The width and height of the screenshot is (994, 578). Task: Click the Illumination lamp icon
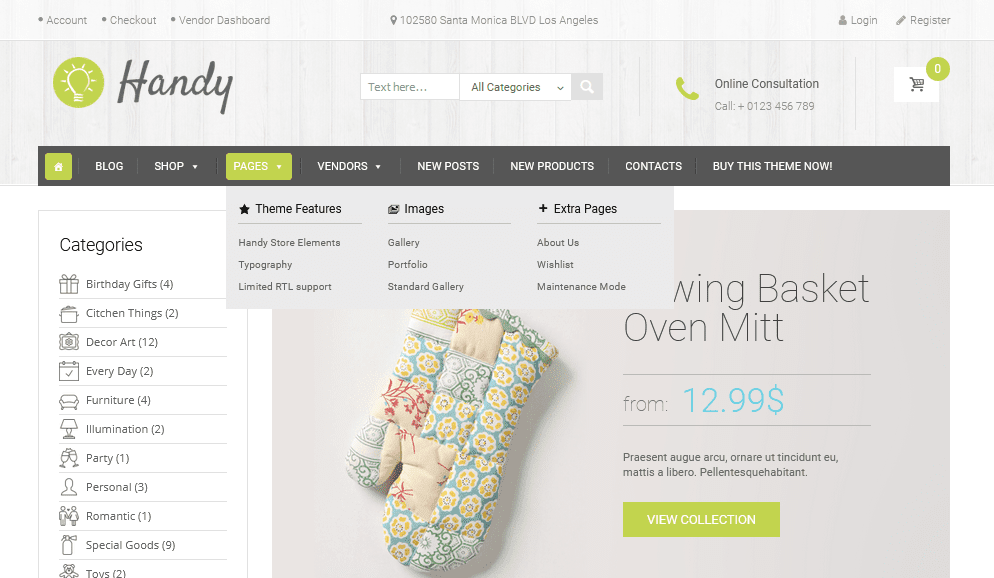point(69,429)
